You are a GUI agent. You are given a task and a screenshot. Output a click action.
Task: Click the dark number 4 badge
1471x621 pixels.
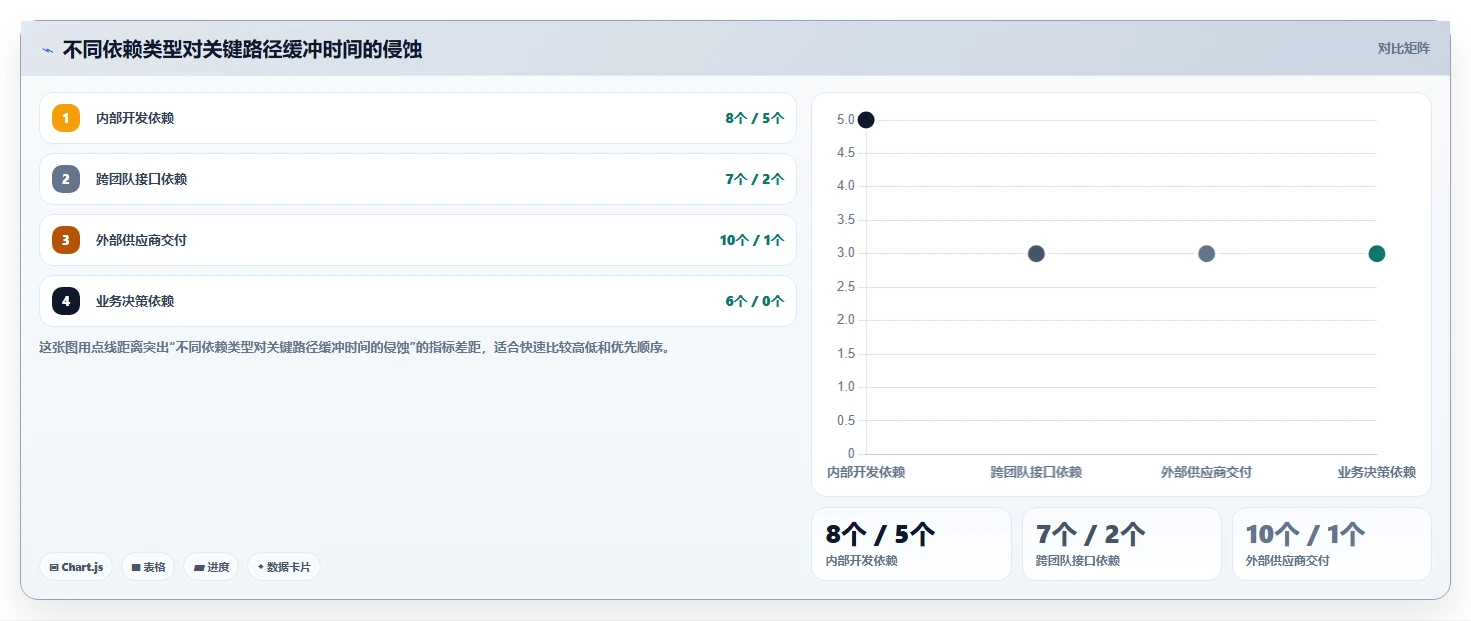click(x=66, y=301)
